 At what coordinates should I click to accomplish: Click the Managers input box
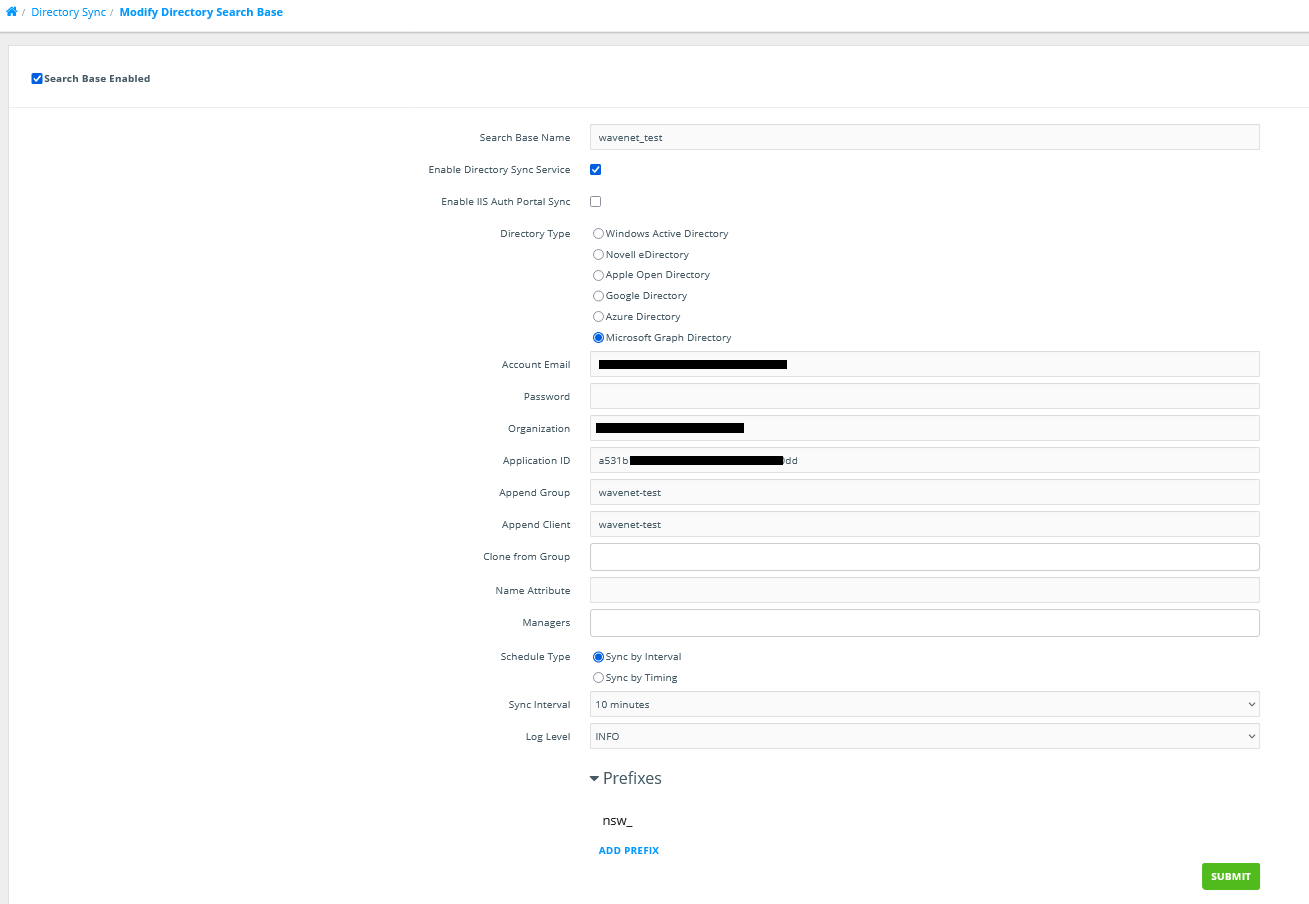(923, 622)
